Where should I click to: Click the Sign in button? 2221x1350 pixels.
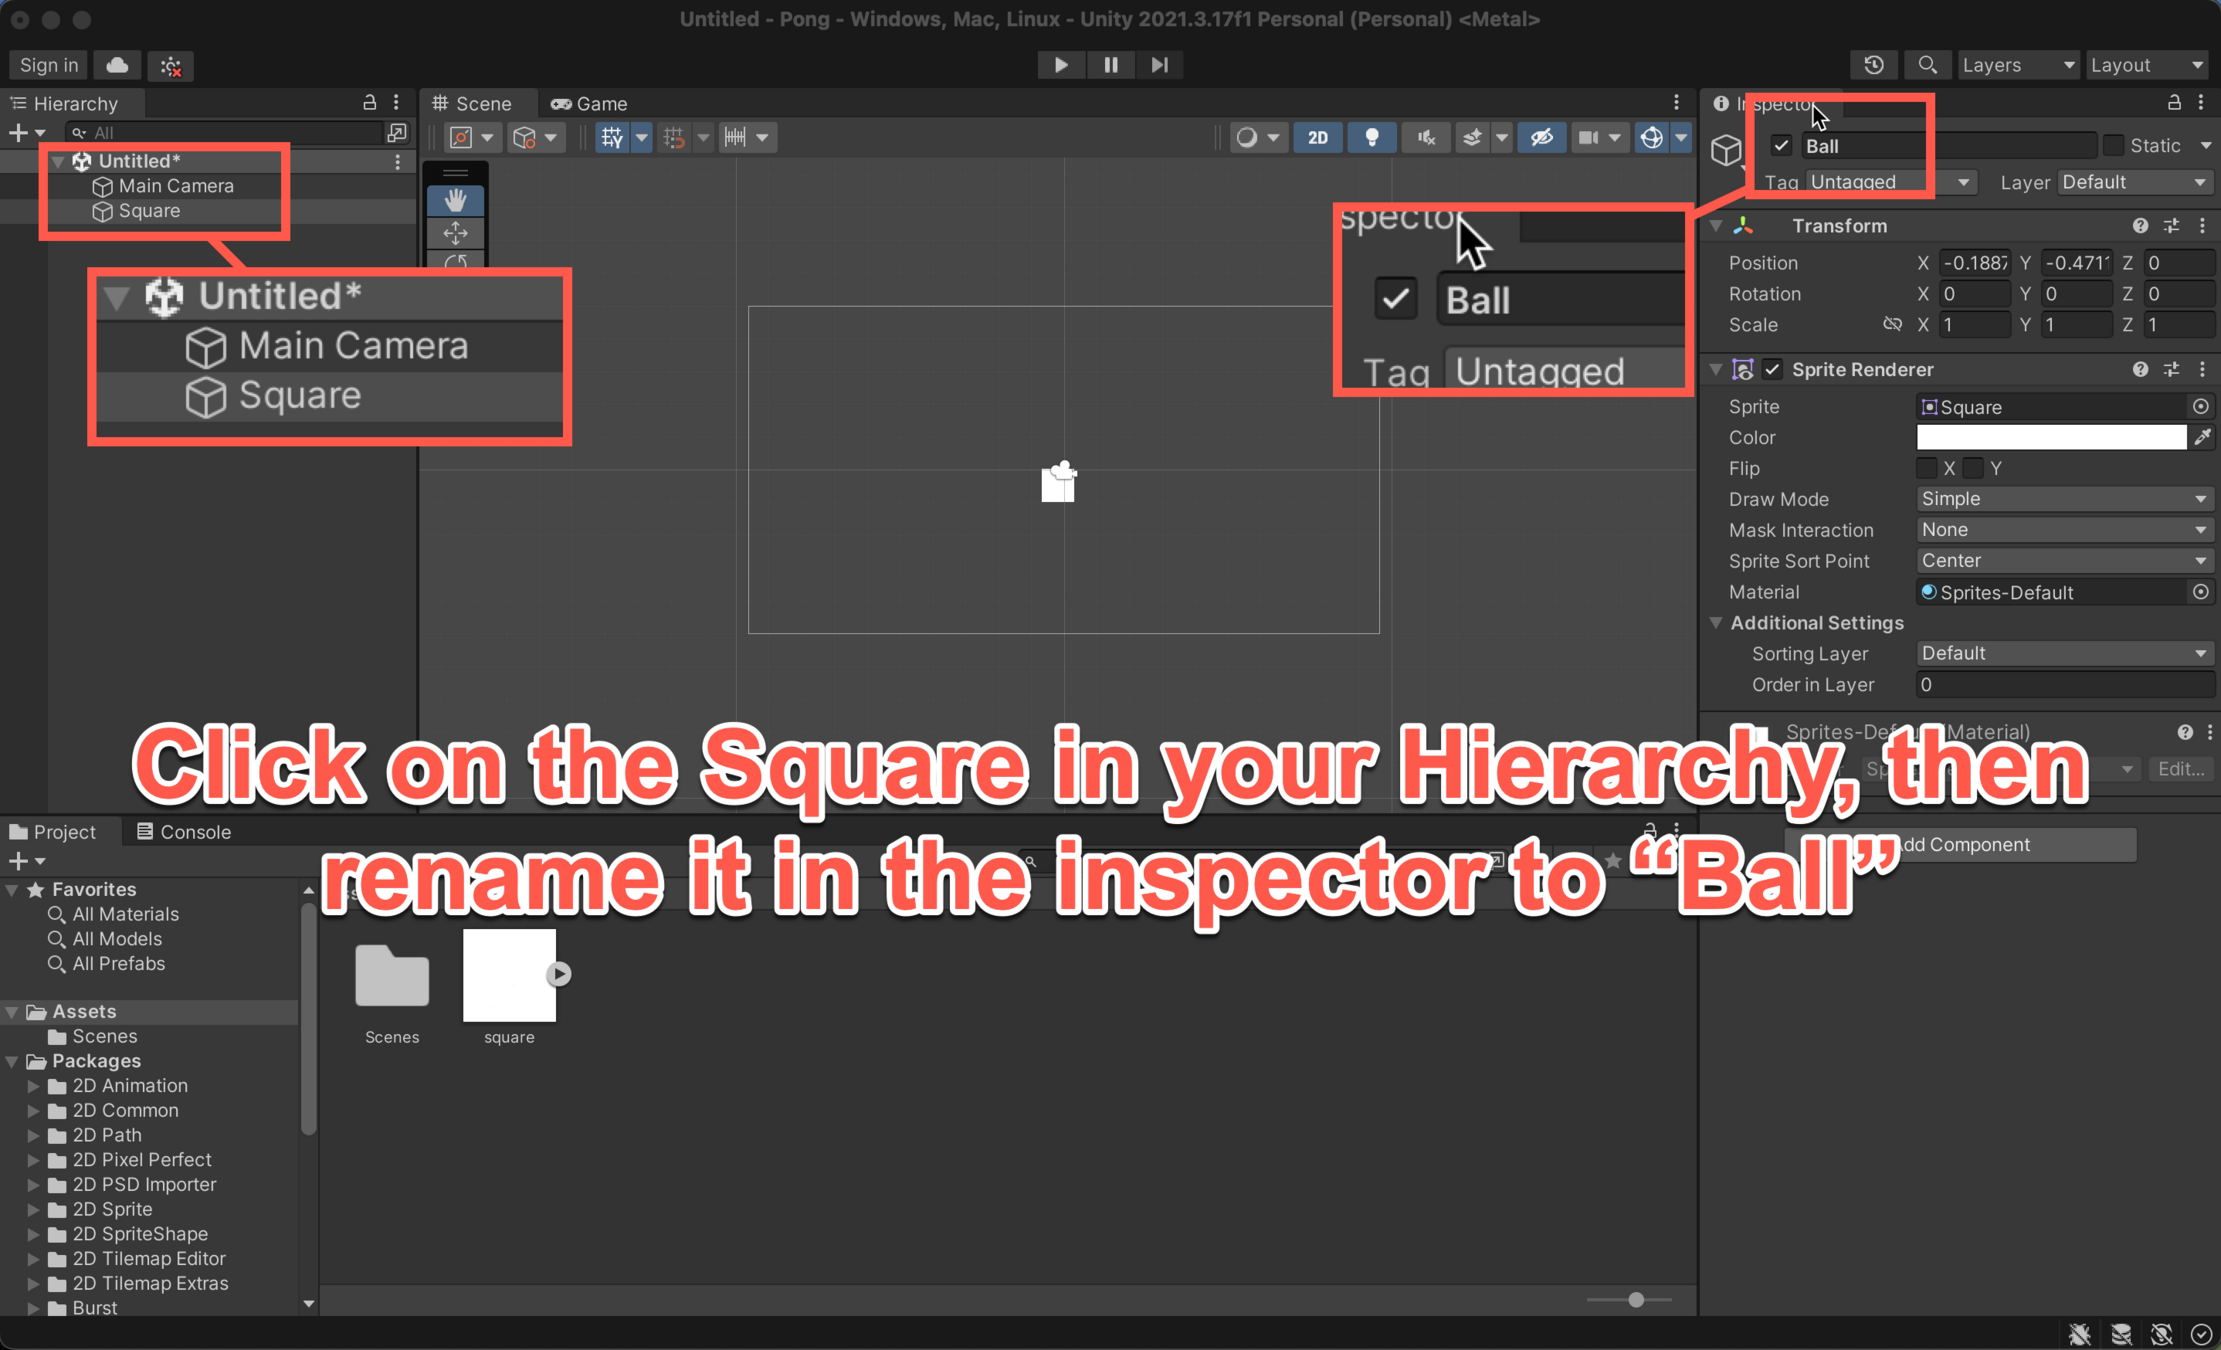click(48, 65)
